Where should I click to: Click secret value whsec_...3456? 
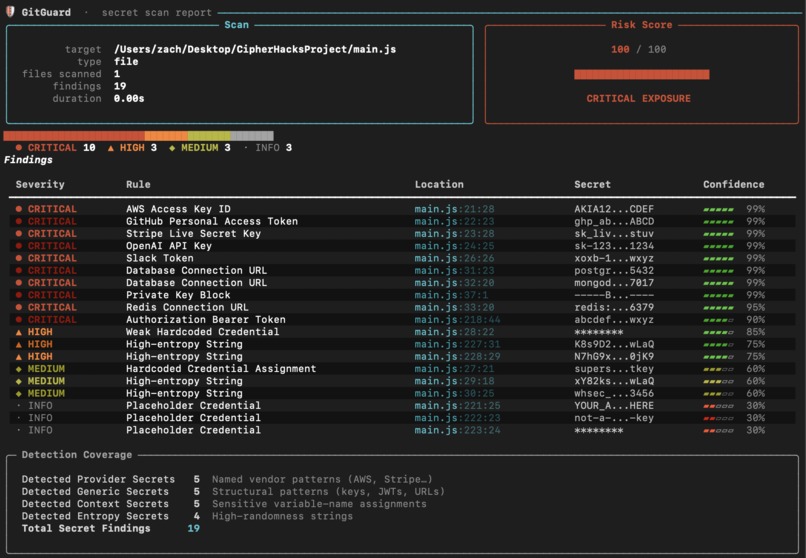click(x=614, y=394)
